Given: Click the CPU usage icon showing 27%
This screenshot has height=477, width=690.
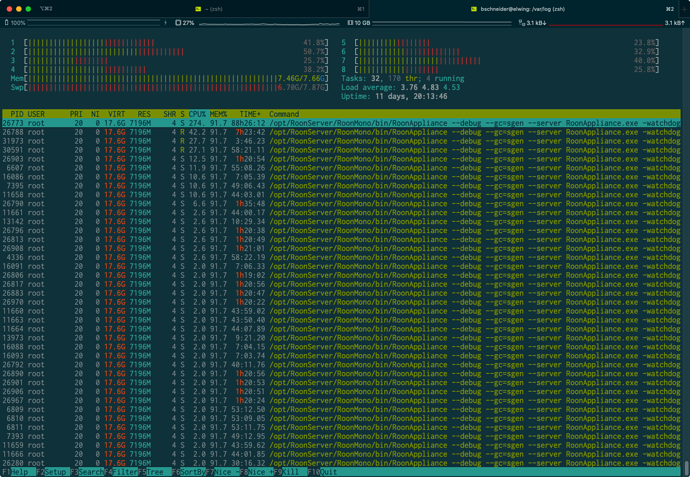Looking at the screenshot, I should tap(178, 22).
